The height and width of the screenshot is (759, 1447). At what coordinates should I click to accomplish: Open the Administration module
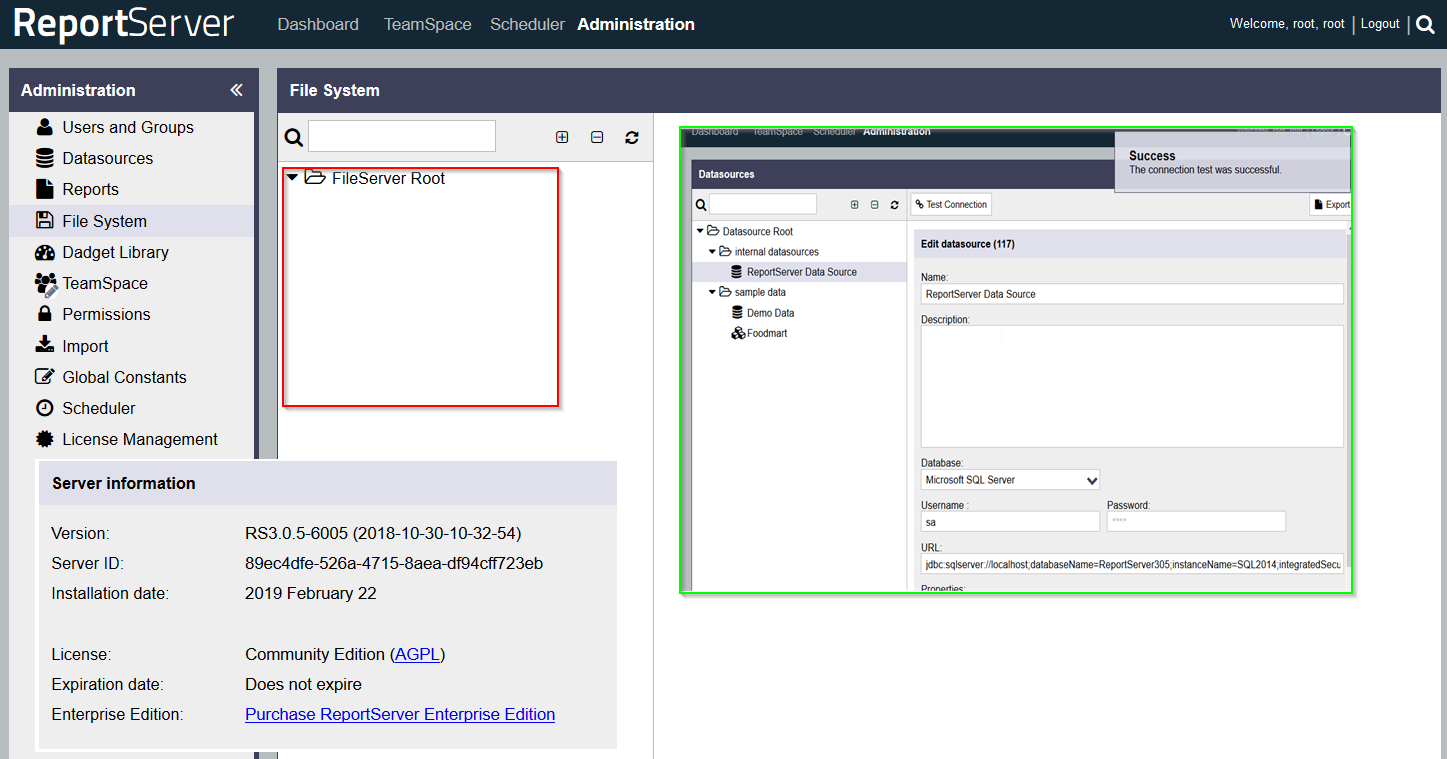(x=636, y=25)
